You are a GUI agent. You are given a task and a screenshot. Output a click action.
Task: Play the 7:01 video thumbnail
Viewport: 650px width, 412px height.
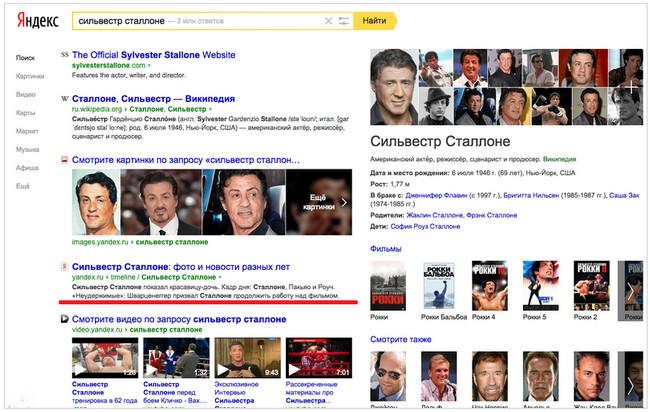319,358
